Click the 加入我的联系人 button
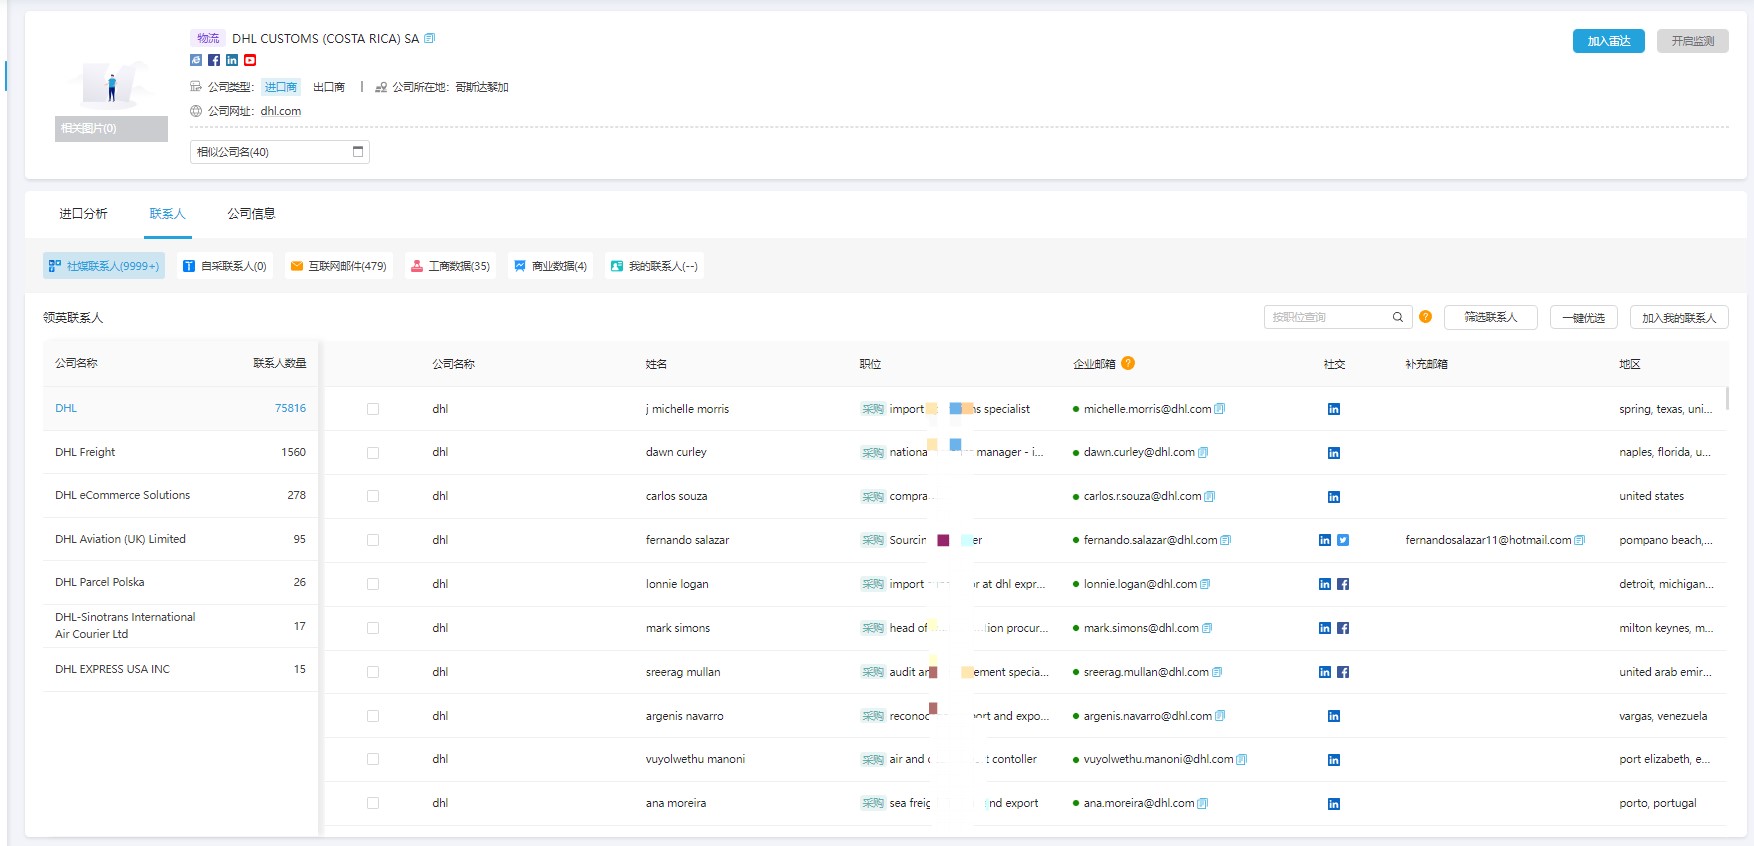The height and width of the screenshot is (846, 1754). 1679,317
